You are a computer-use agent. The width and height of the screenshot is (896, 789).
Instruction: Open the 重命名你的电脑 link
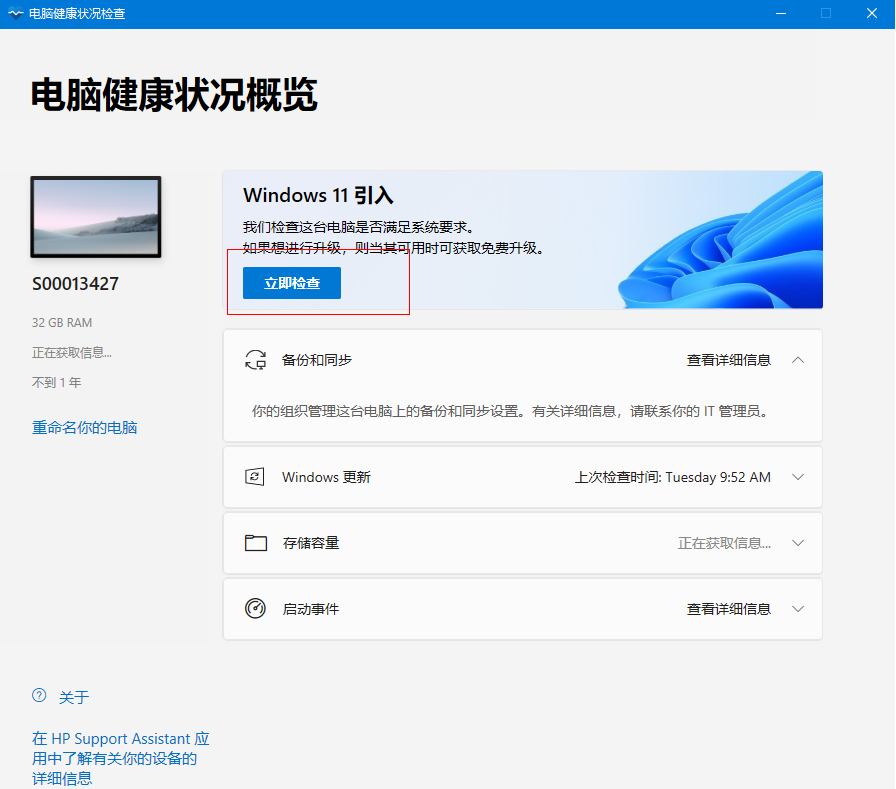tap(85, 427)
